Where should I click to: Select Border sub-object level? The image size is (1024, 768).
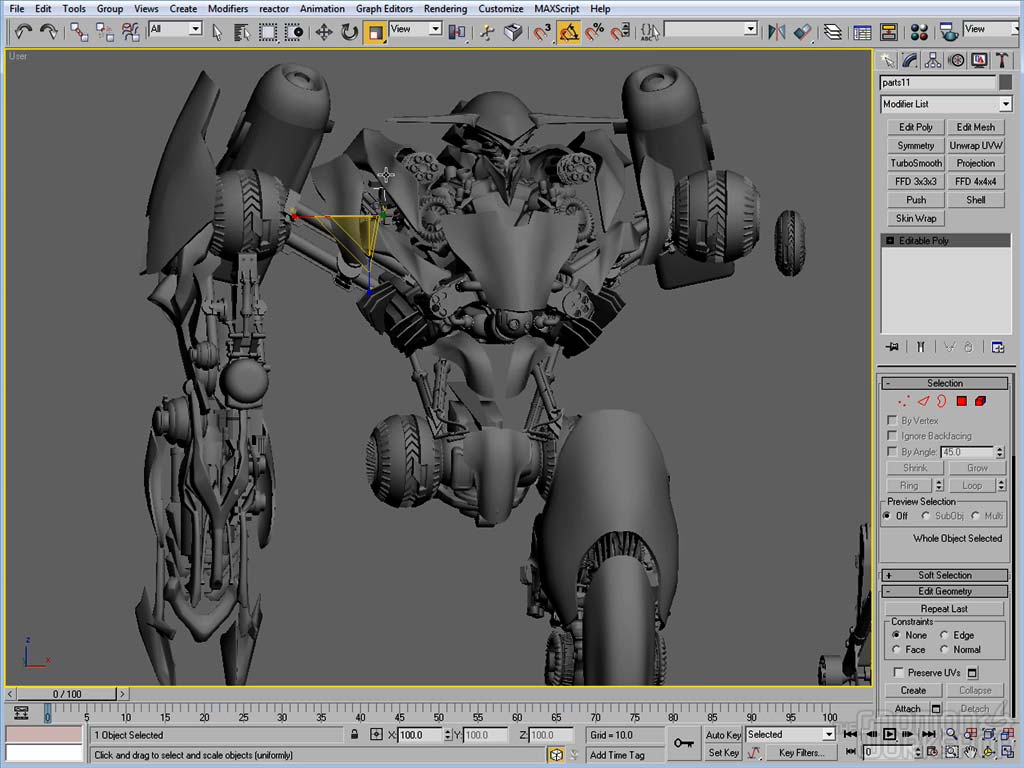point(942,401)
